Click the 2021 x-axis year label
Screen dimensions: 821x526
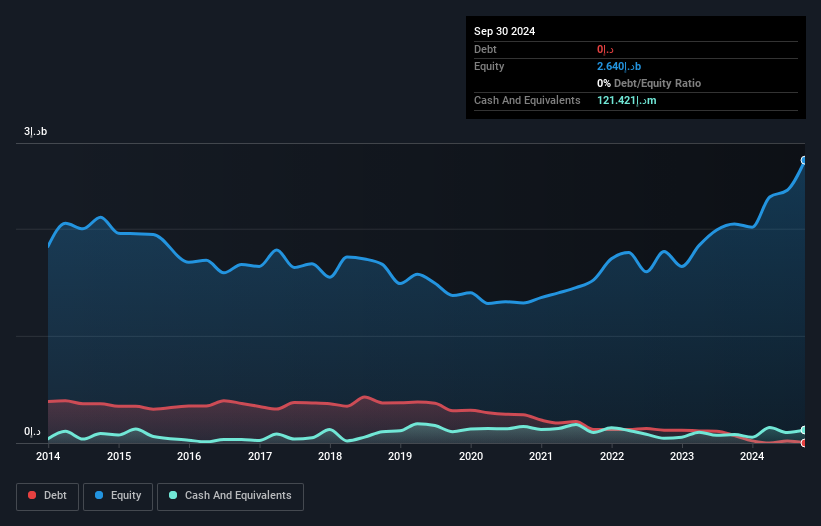click(541, 457)
